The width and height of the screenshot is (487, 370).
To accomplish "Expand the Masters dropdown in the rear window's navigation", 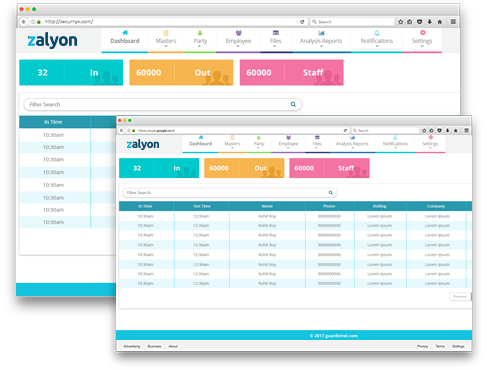I will coord(166,41).
